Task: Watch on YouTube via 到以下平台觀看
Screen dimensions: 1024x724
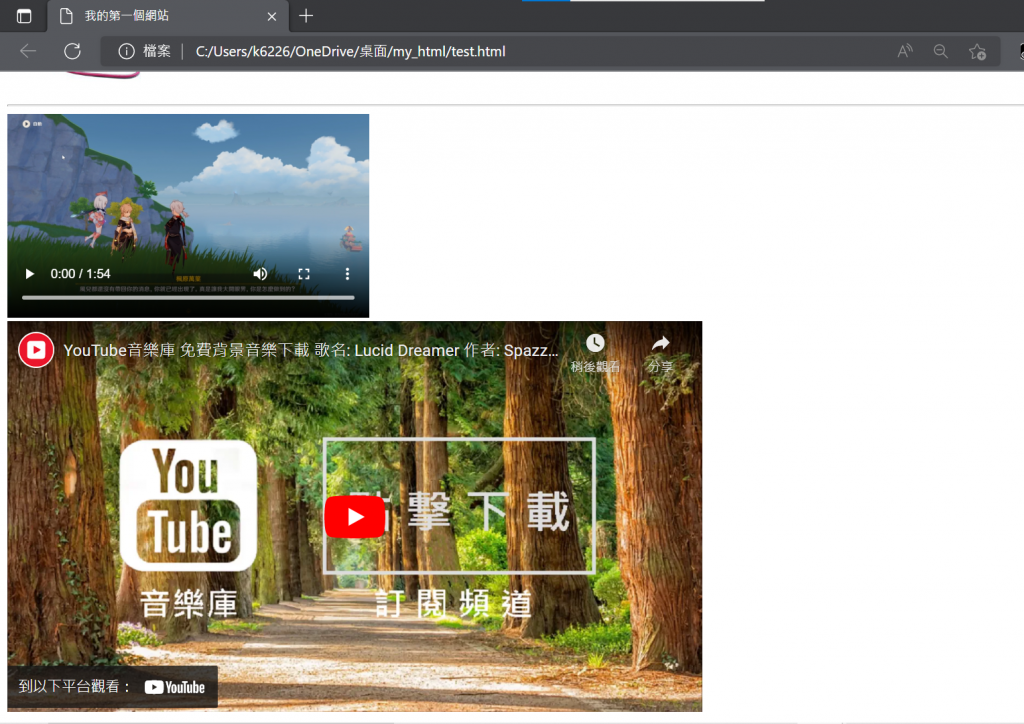Action: (x=112, y=687)
